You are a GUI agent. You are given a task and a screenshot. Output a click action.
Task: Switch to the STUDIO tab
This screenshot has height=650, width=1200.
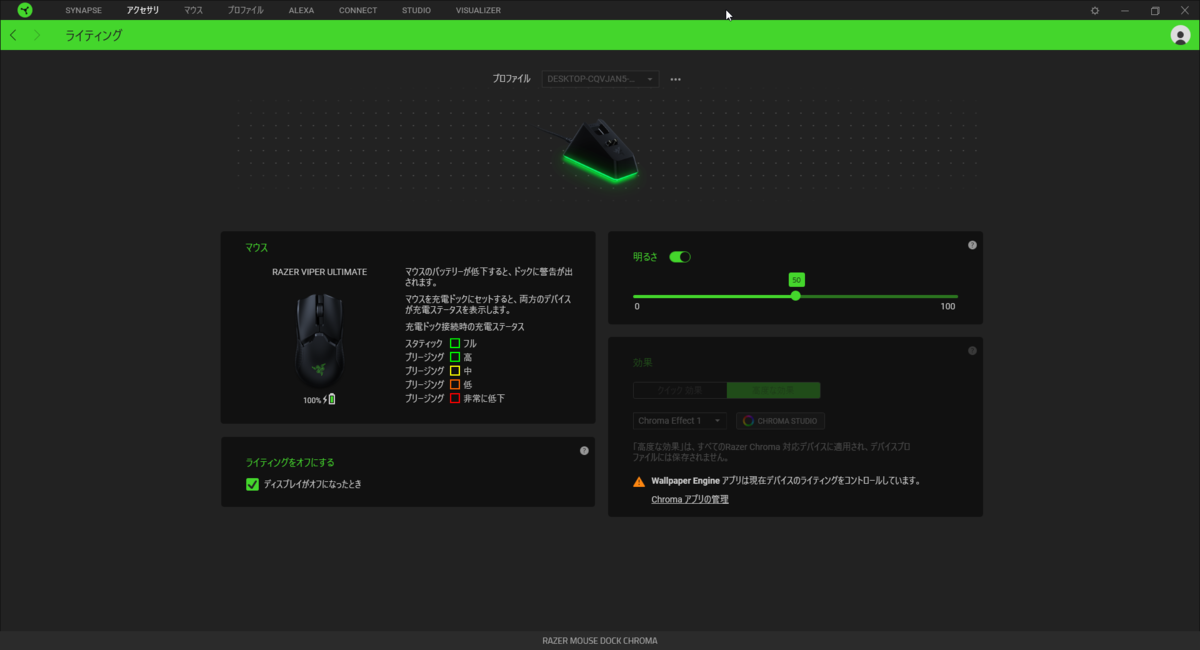[x=416, y=10]
